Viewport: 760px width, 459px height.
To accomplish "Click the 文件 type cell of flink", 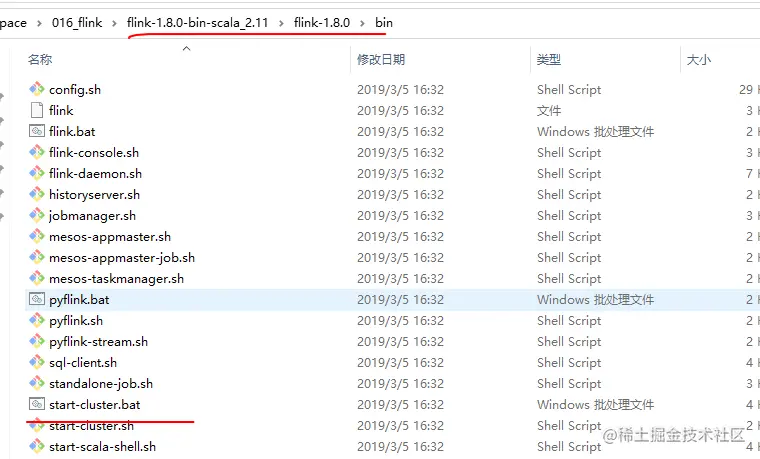I will [x=549, y=111].
